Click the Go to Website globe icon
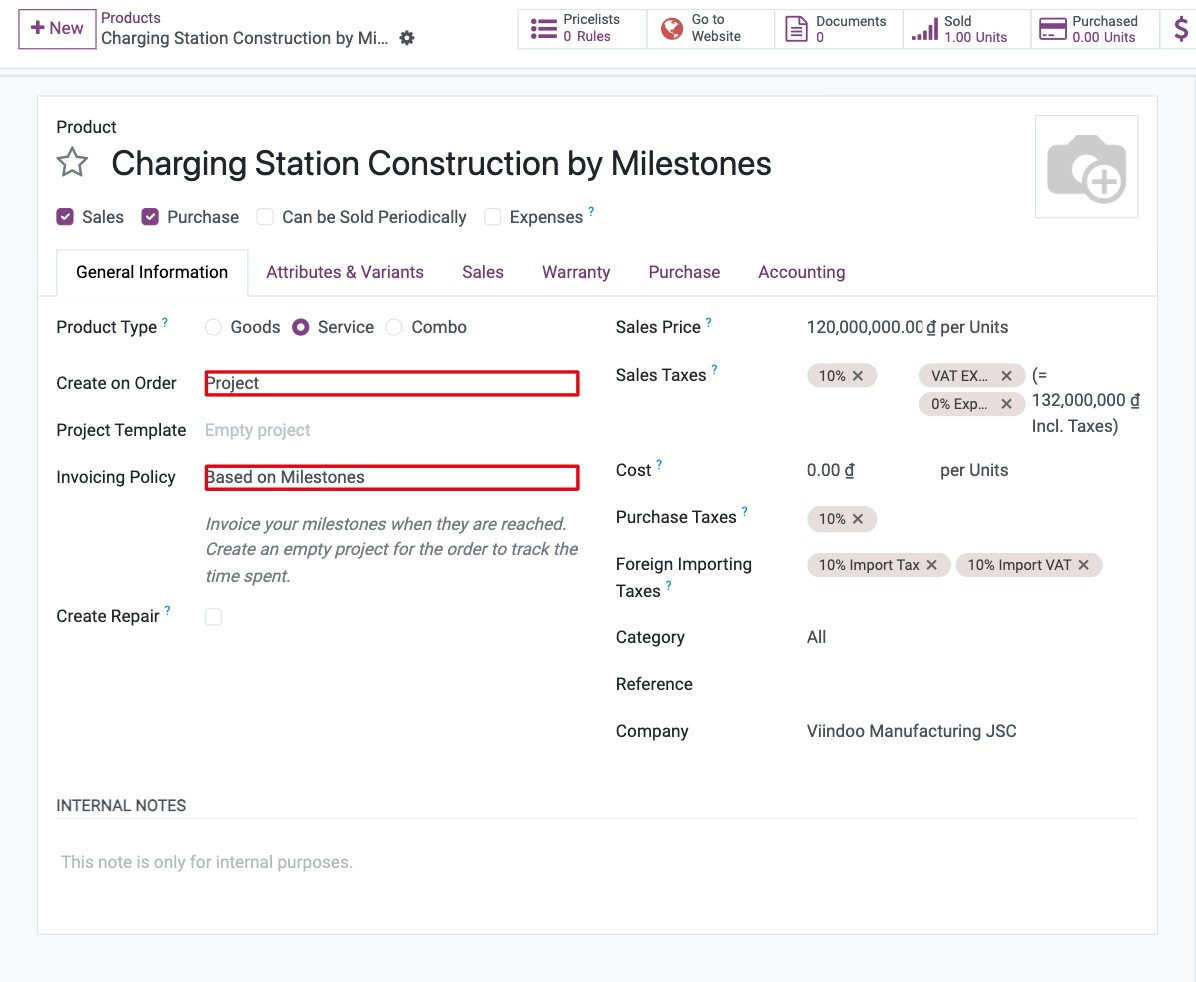 coord(672,29)
